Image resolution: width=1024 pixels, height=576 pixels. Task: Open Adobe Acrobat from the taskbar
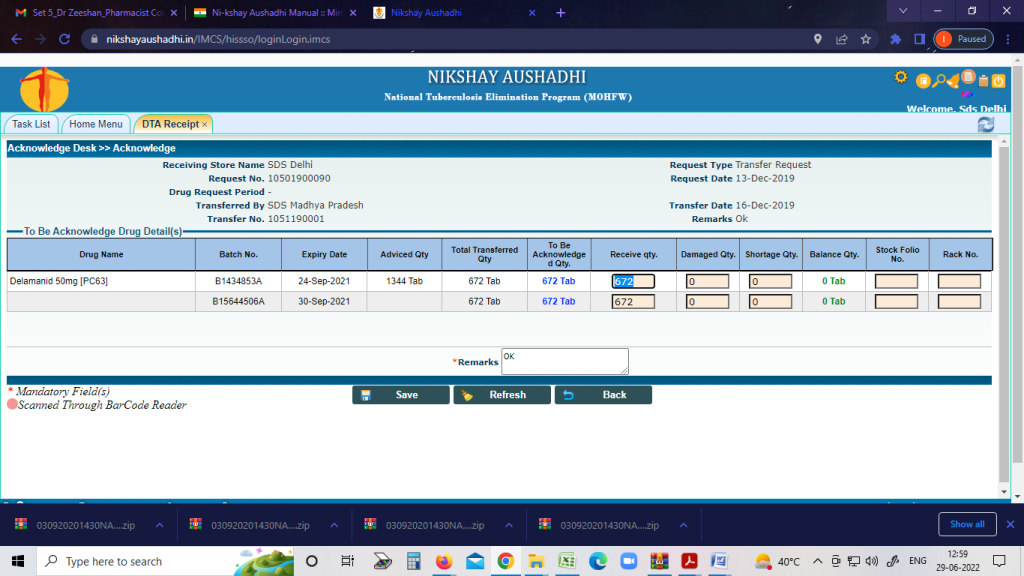(x=690, y=561)
